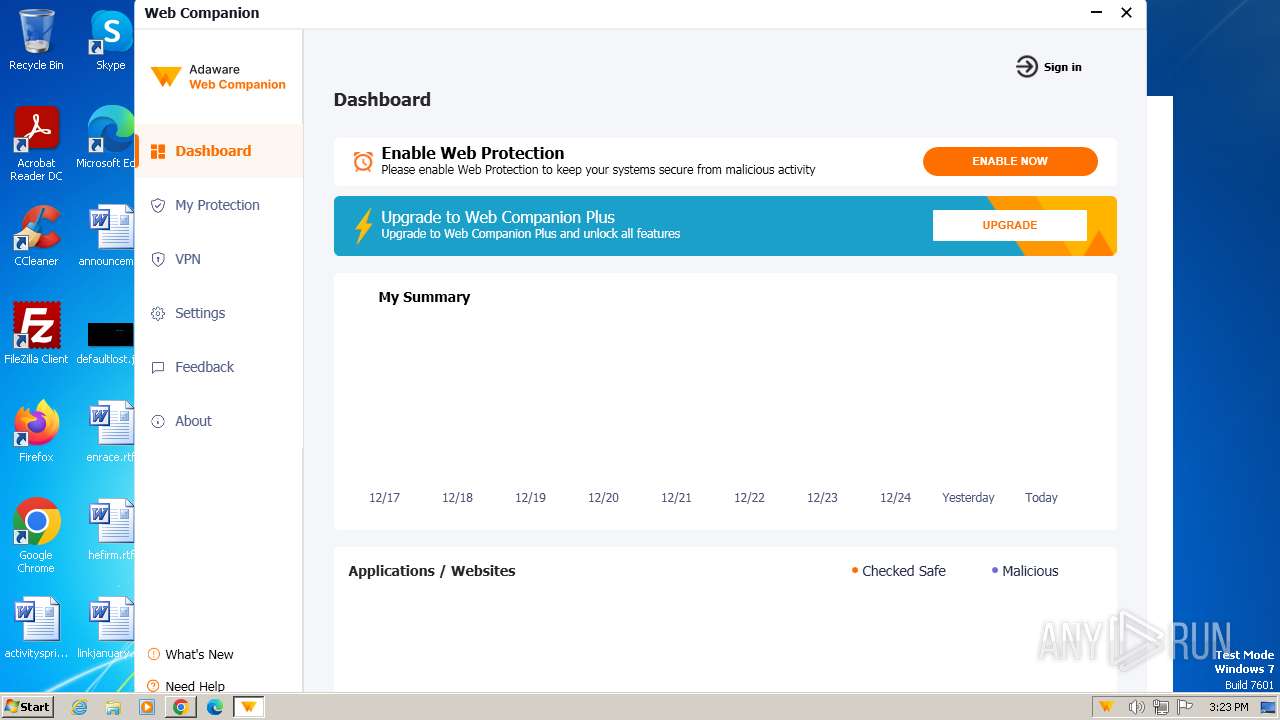Click the lightning bolt upgrade icon

pyautogui.click(x=364, y=226)
